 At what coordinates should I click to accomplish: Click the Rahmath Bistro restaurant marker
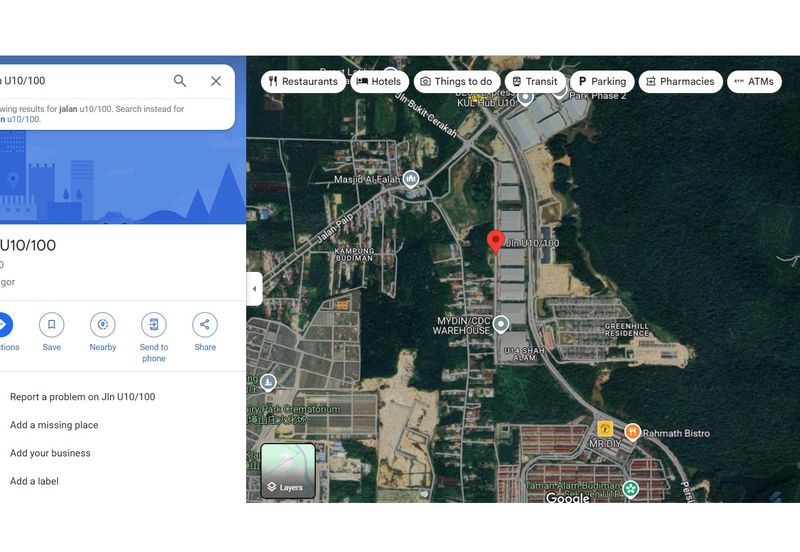(633, 432)
